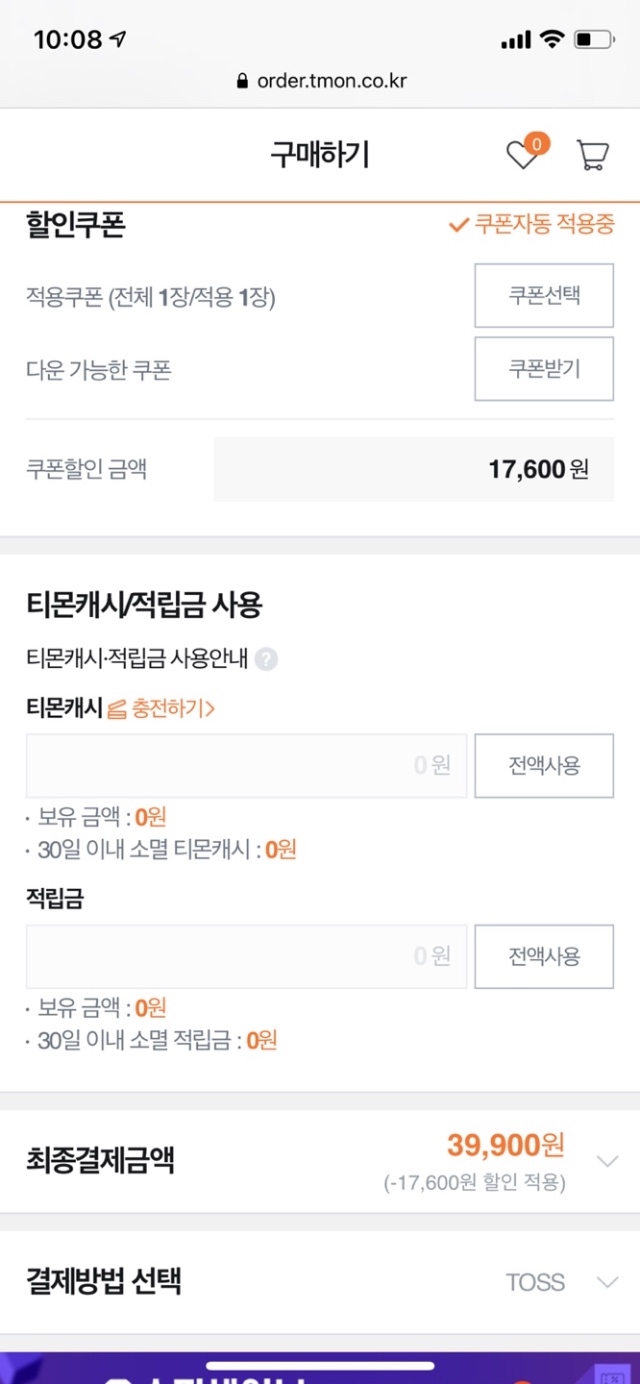
Task: Open the wishlist heart icon
Action: click(523, 155)
